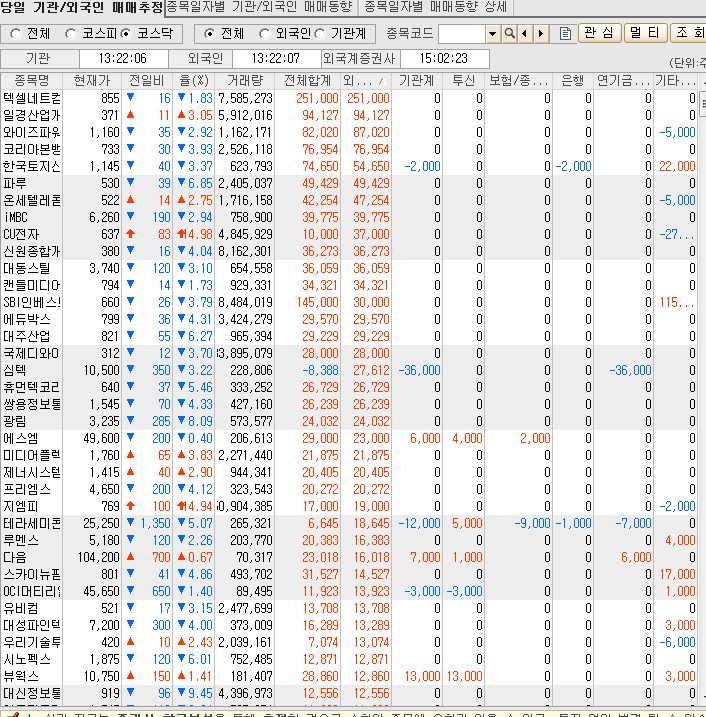Select the 지엠피 stock name

point(21,506)
